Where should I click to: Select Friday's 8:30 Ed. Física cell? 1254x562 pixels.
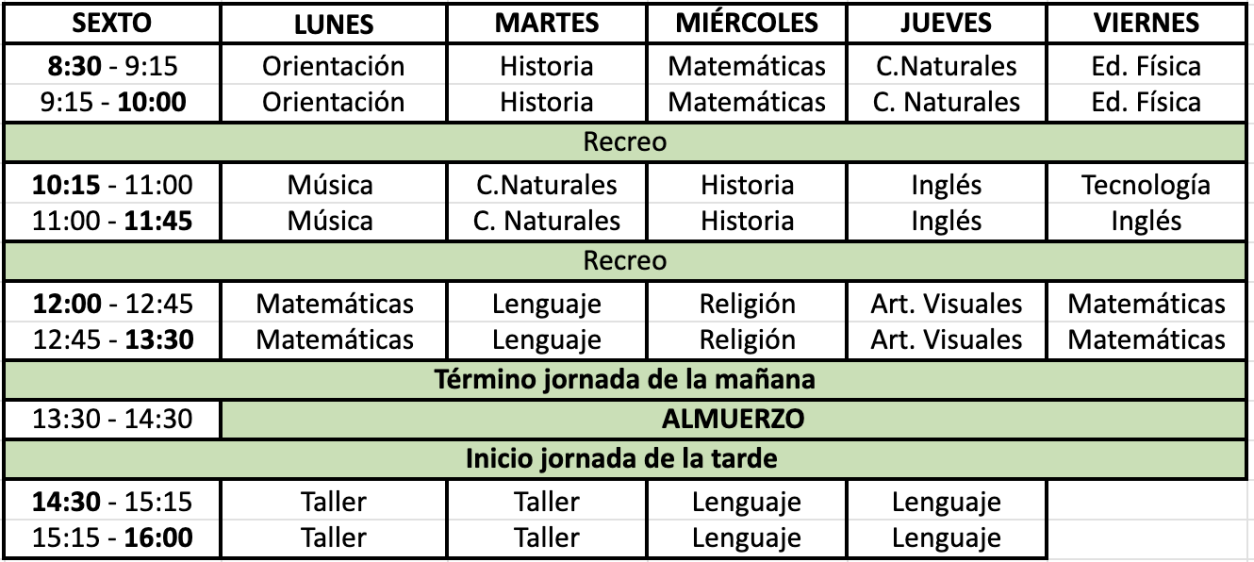1146,68
